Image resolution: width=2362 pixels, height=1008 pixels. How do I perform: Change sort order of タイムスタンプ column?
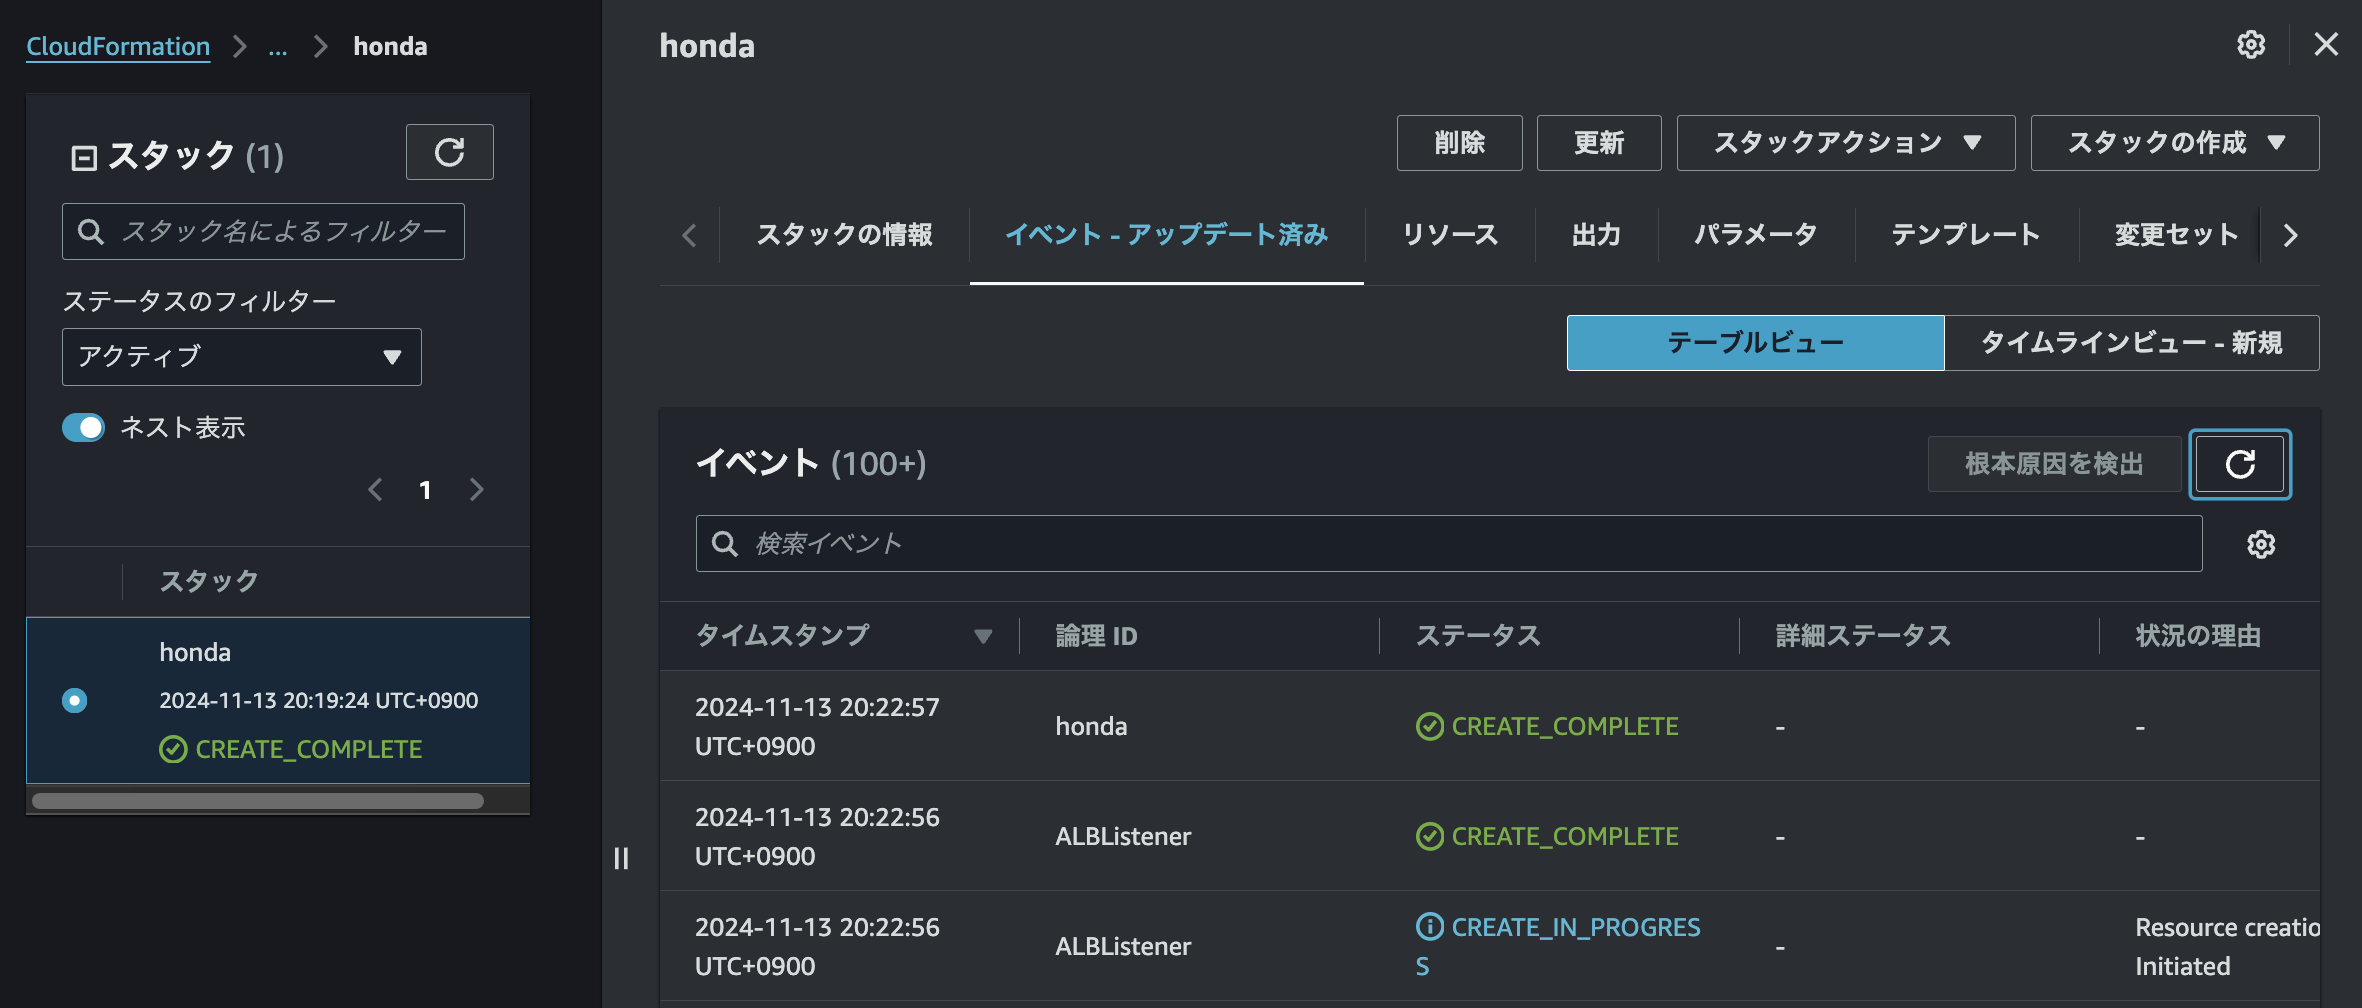tap(984, 636)
